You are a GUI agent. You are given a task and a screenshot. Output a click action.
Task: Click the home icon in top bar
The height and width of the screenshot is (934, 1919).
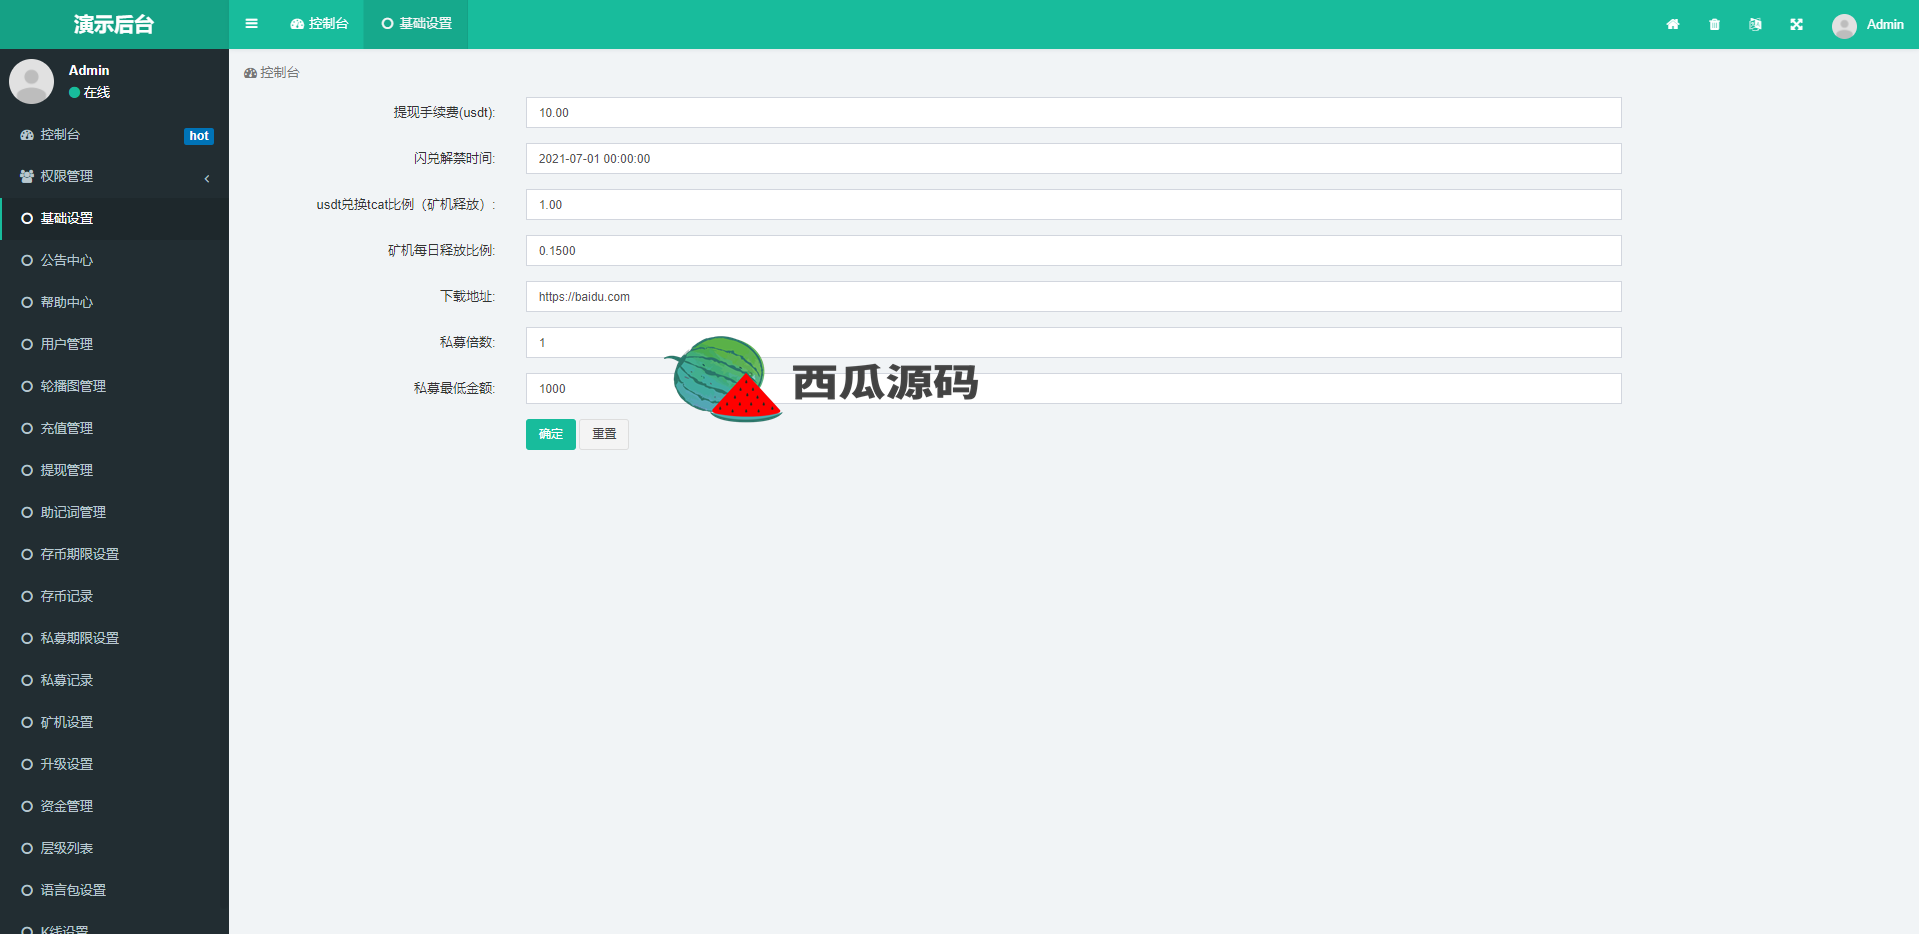[1673, 24]
